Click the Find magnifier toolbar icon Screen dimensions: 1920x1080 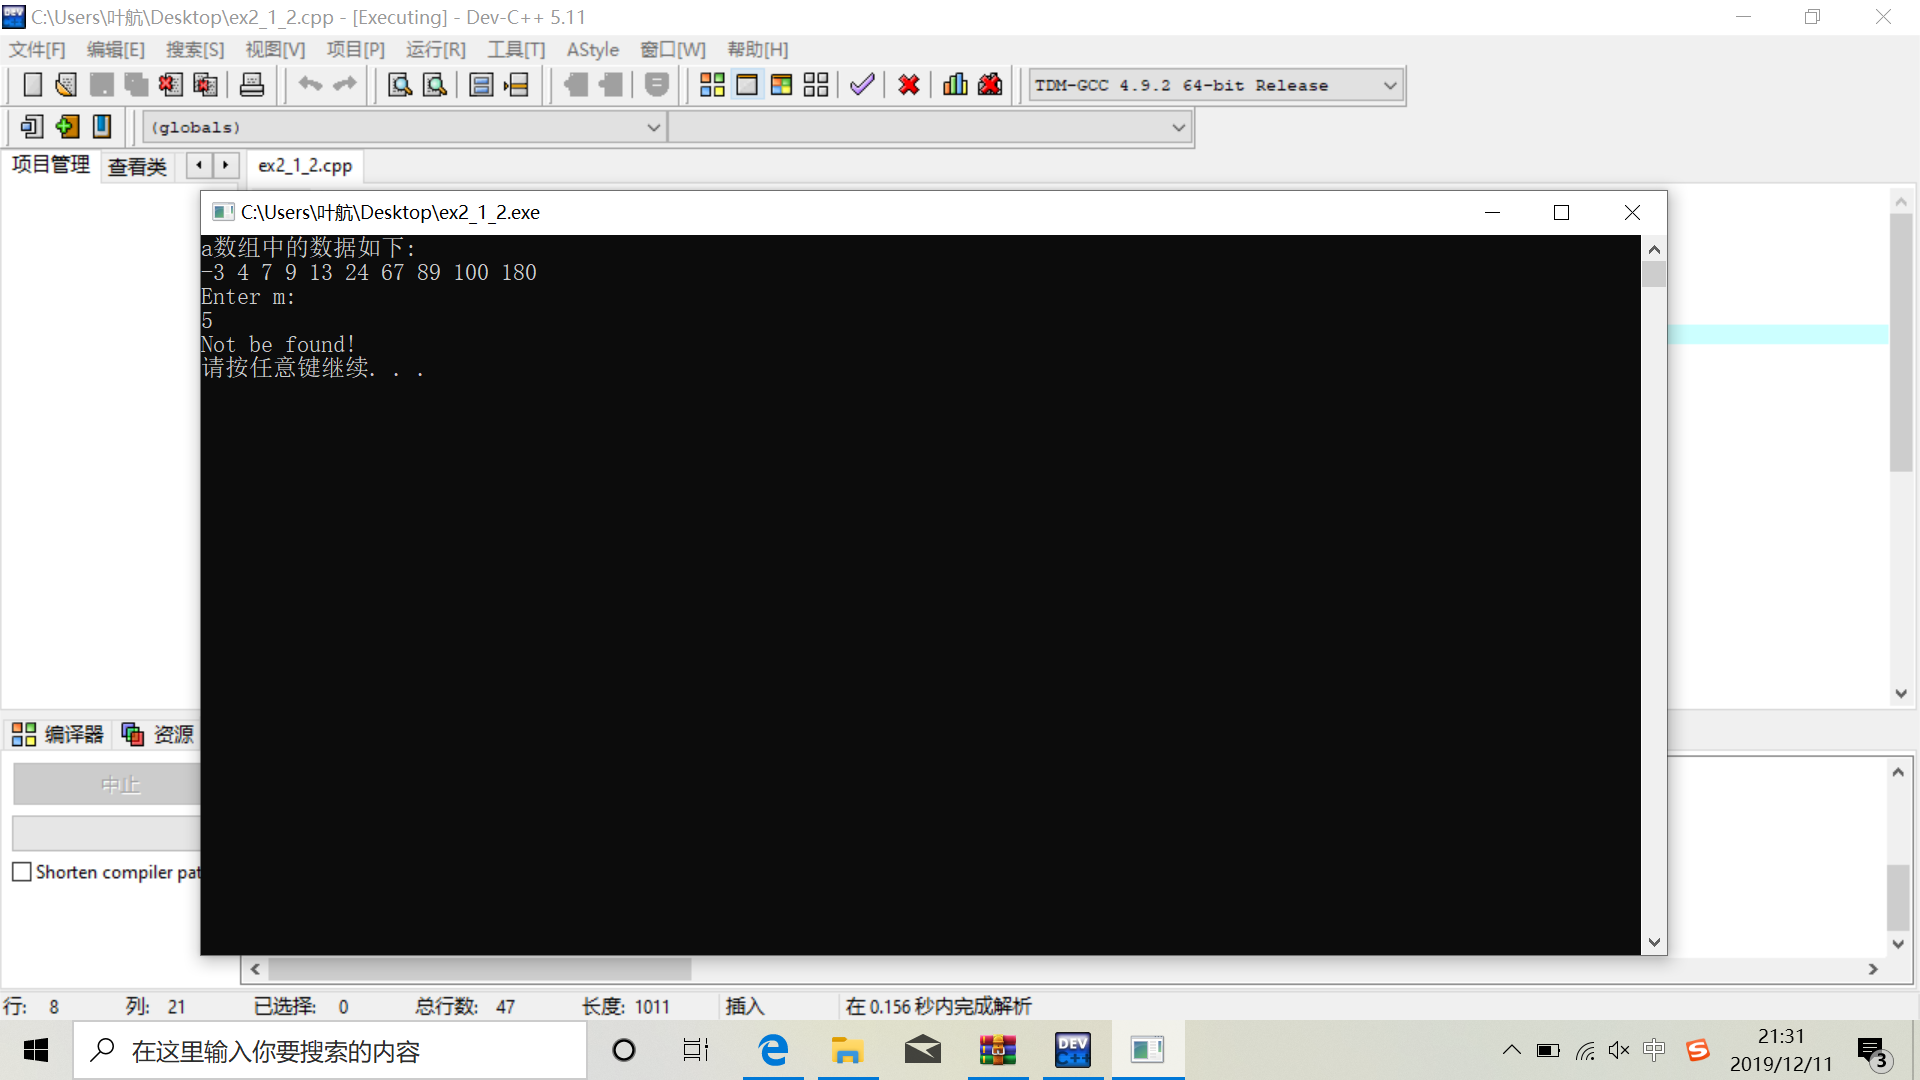coord(400,85)
